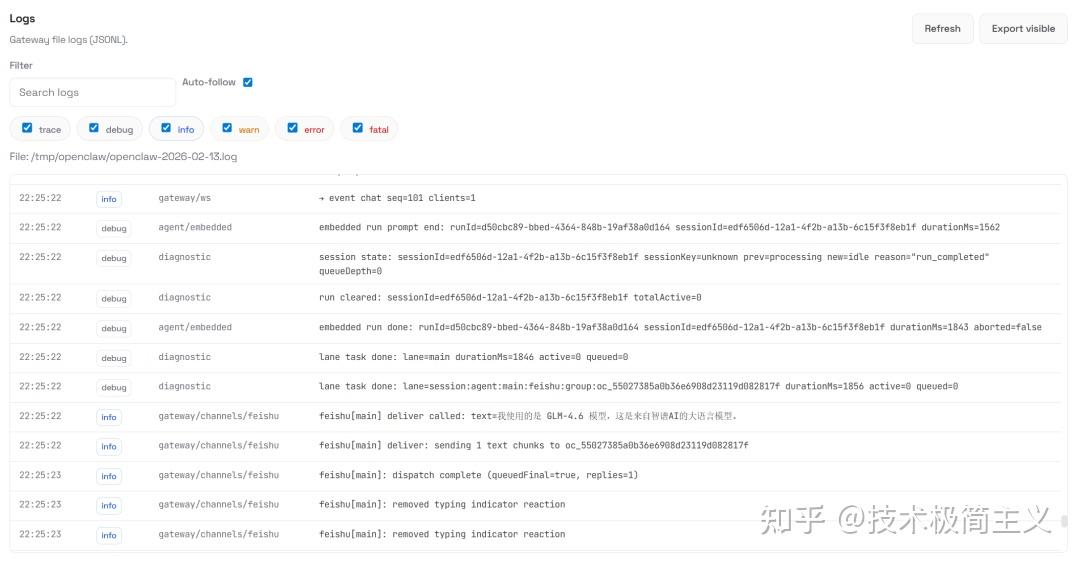Click the log list vertical scrollbar
Screen dimensions: 1080x564
coord(1064,521)
